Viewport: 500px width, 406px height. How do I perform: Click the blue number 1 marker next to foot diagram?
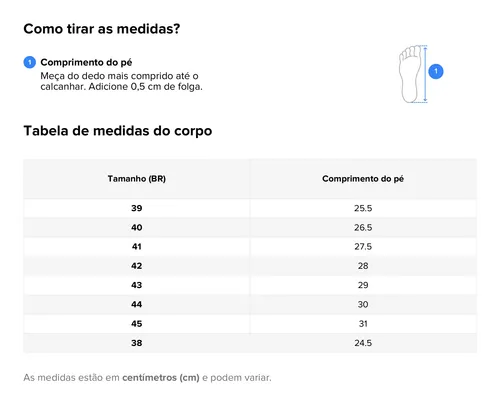[435, 71]
